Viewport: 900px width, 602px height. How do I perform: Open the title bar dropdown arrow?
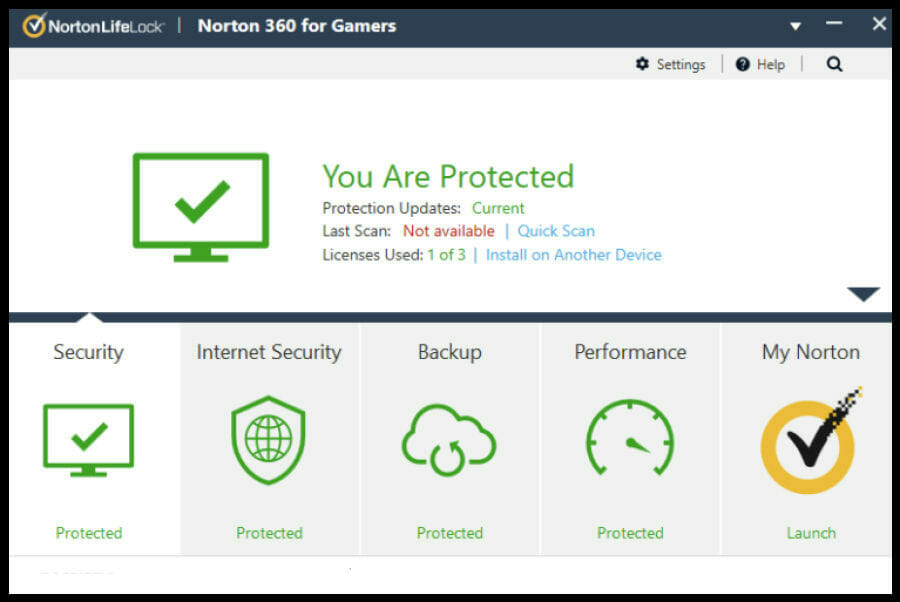point(795,26)
